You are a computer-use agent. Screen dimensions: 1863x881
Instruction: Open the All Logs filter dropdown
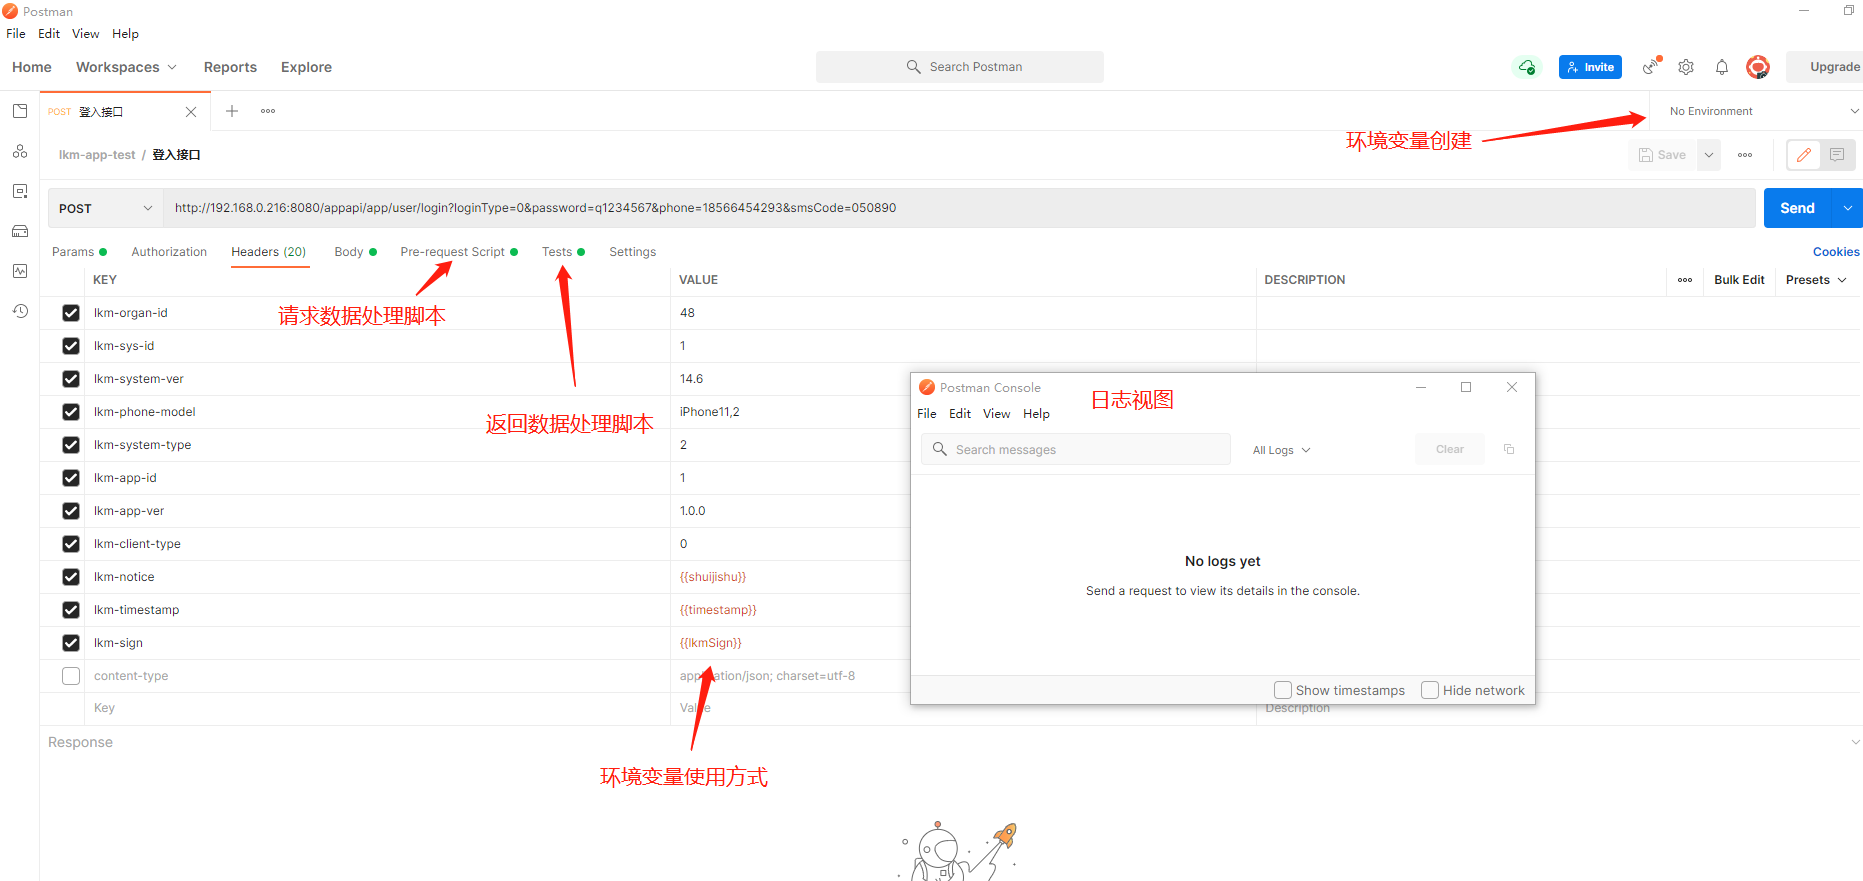1281,450
